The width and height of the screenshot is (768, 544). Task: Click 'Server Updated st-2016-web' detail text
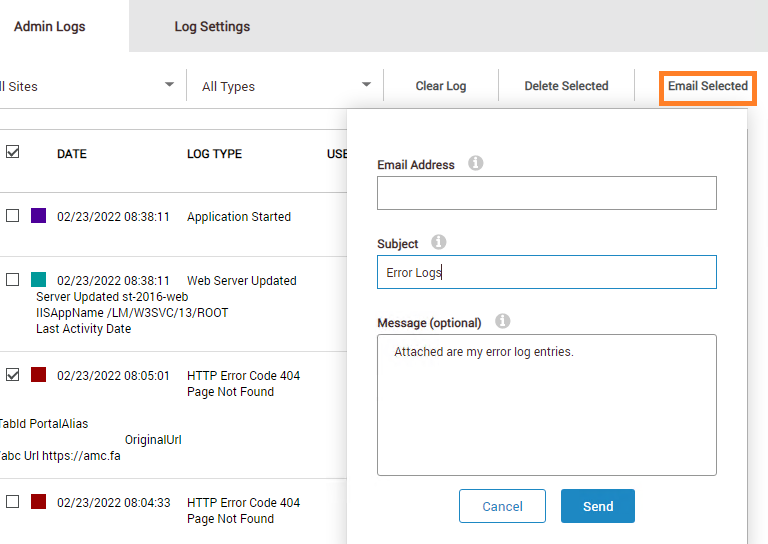[112, 297]
